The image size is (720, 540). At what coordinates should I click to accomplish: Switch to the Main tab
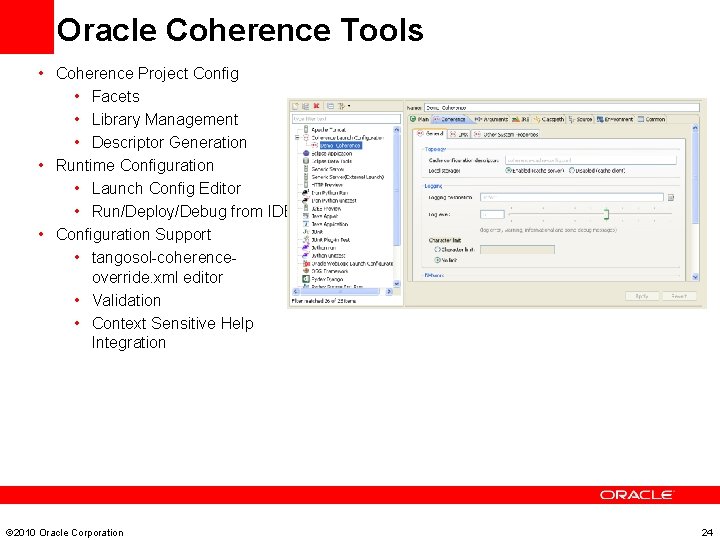click(419, 119)
